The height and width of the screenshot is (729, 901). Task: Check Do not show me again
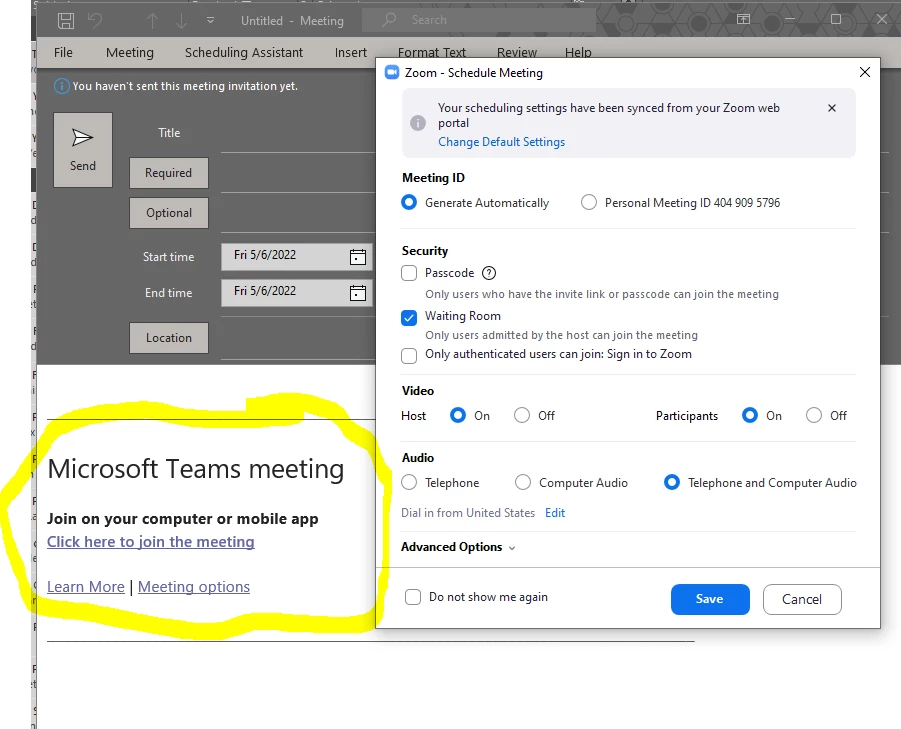[413, 597]
